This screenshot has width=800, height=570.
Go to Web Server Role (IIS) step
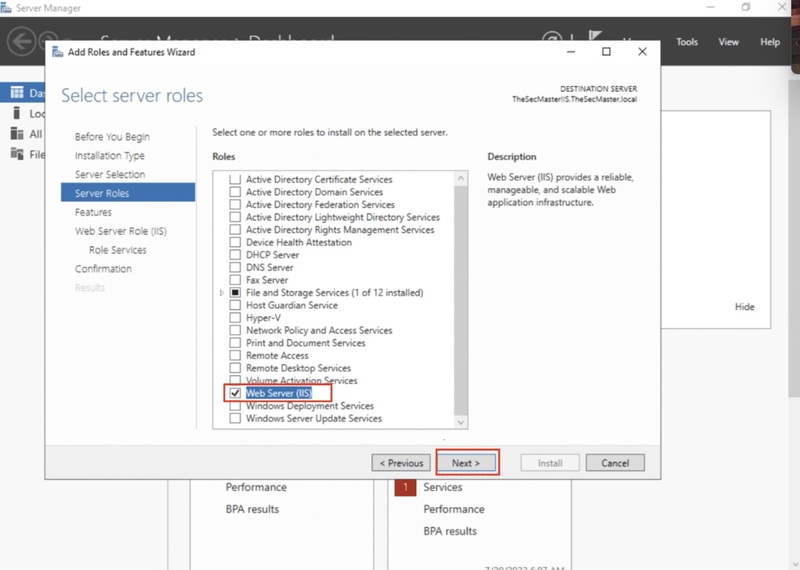pyautogui.click(x=120, y=231)
